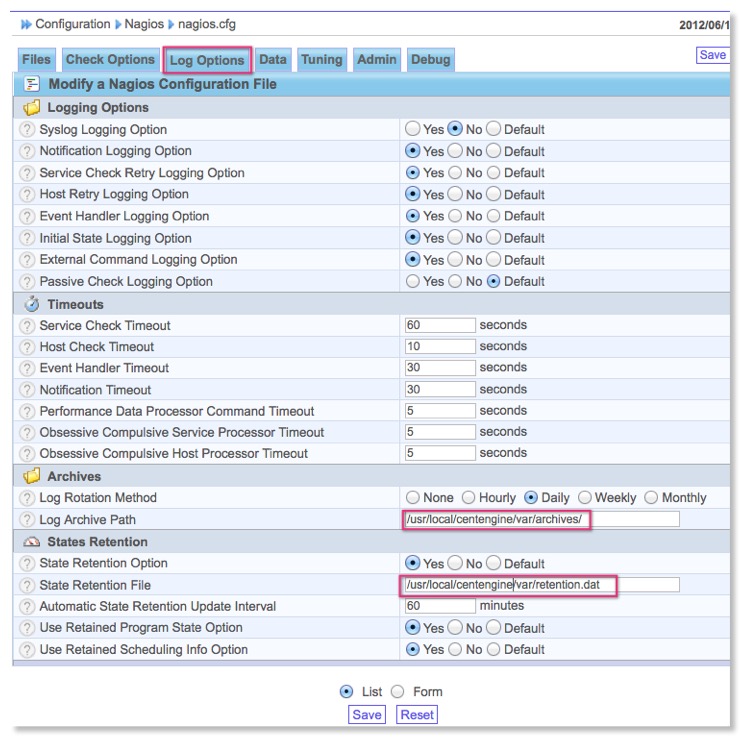Click help icon next to State Retention File
The width and height of the screenshot is (740, 737).
(28, 585)
